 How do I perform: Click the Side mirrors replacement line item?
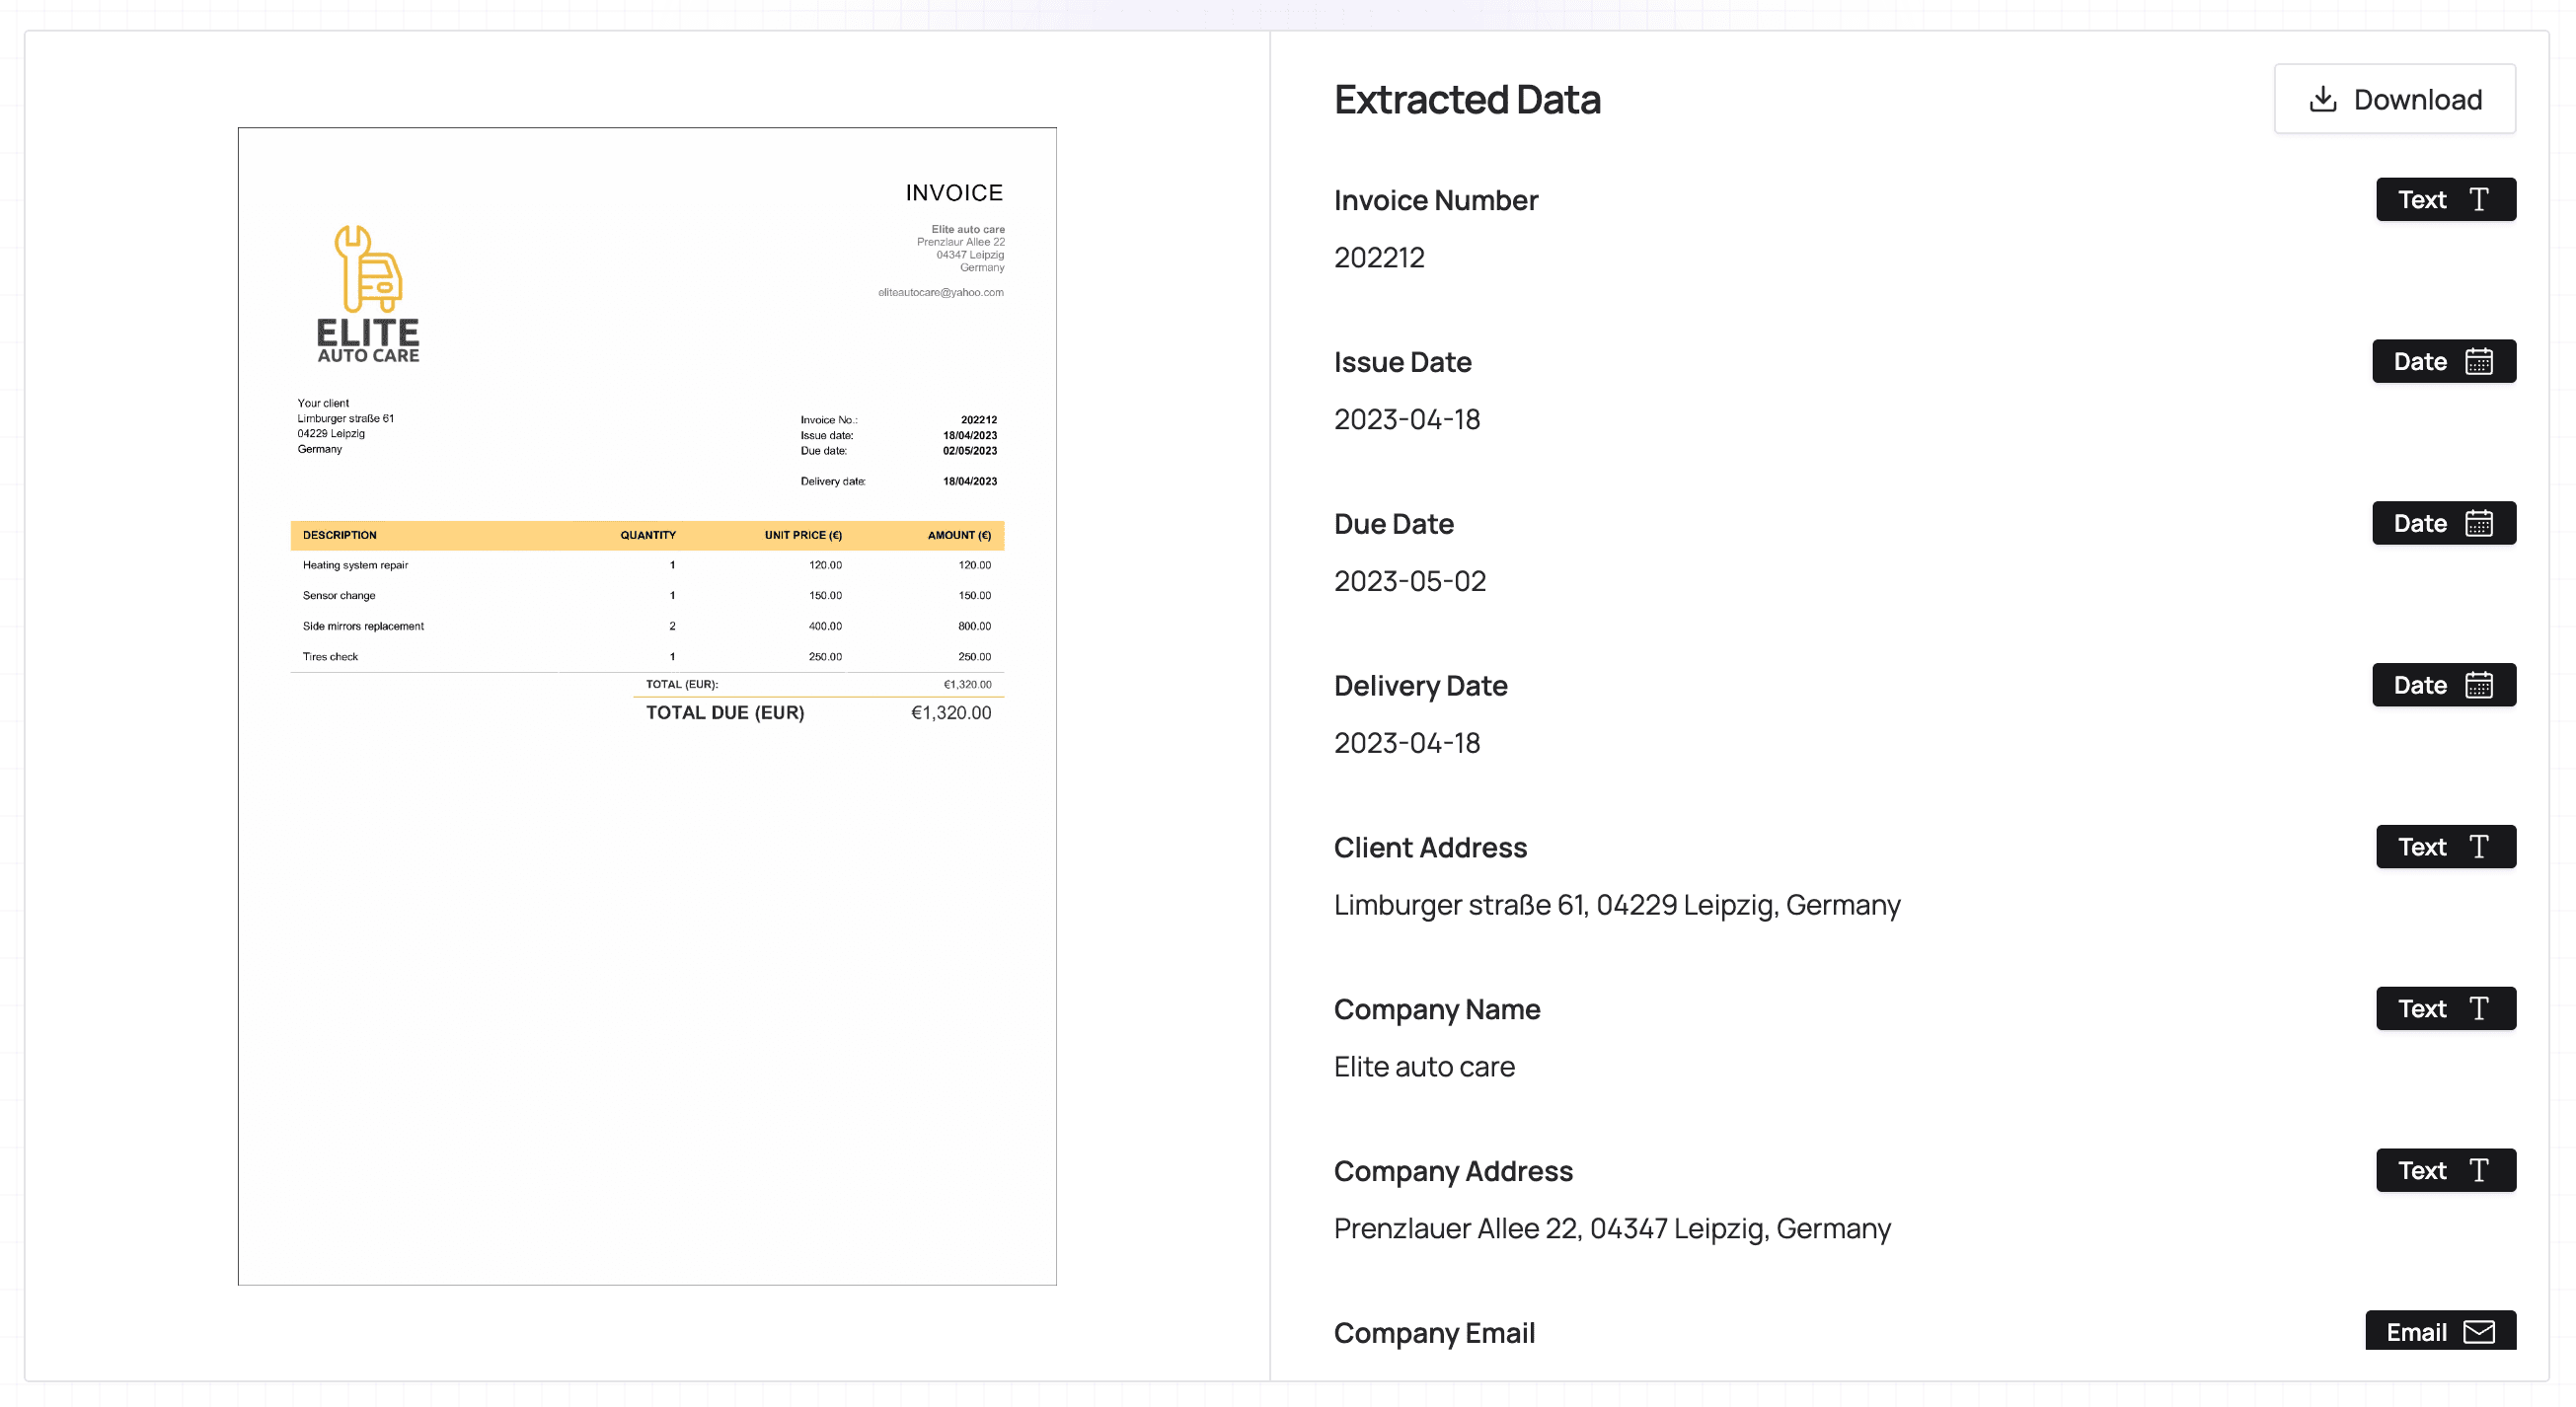pyautogui.click(x=363, y=627)
